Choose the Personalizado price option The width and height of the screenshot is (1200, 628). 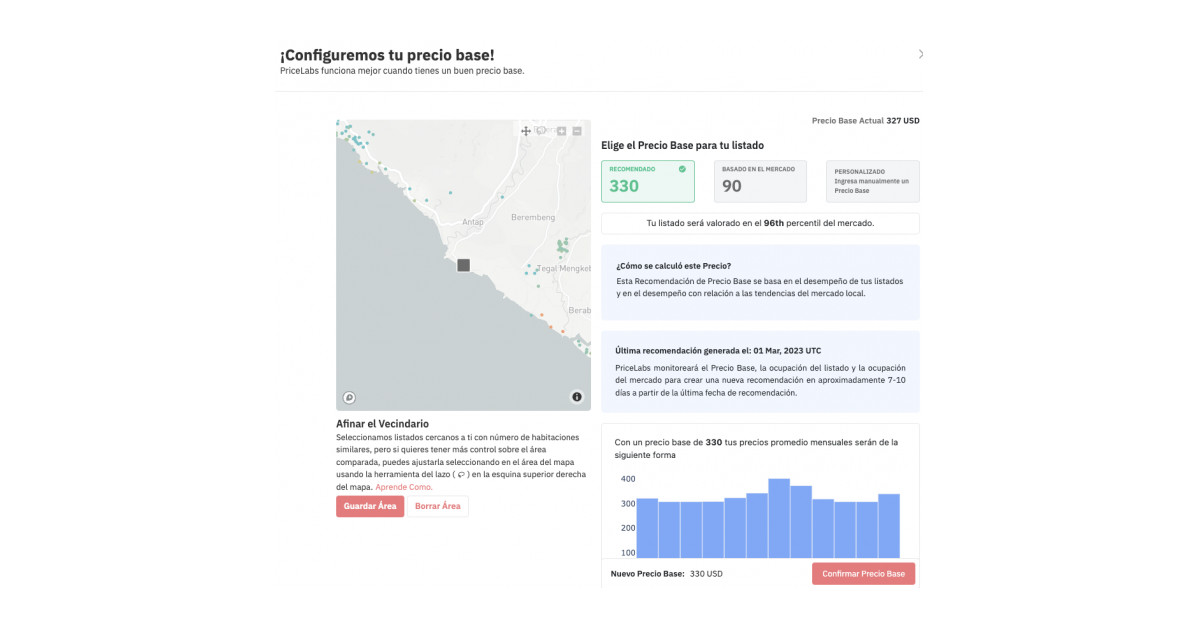(872, 180)
